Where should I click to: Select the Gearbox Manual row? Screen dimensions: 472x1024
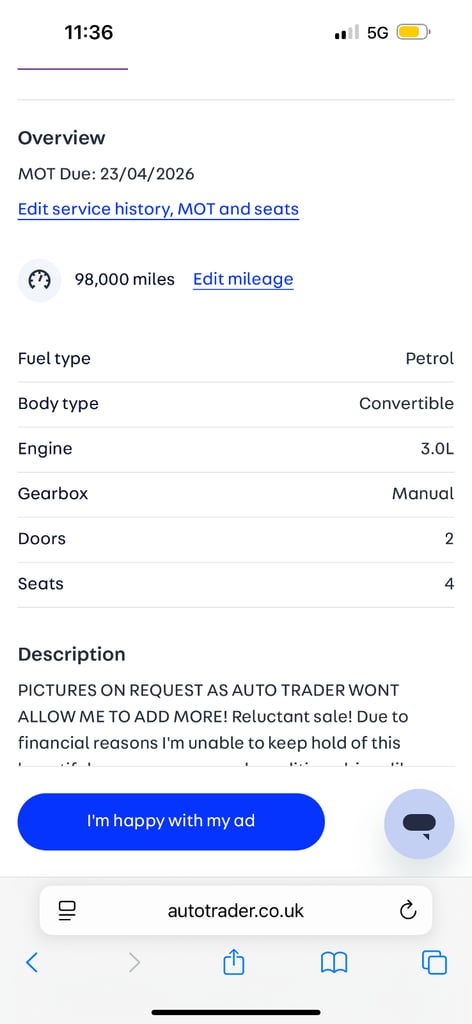click(x=236, y=494)
